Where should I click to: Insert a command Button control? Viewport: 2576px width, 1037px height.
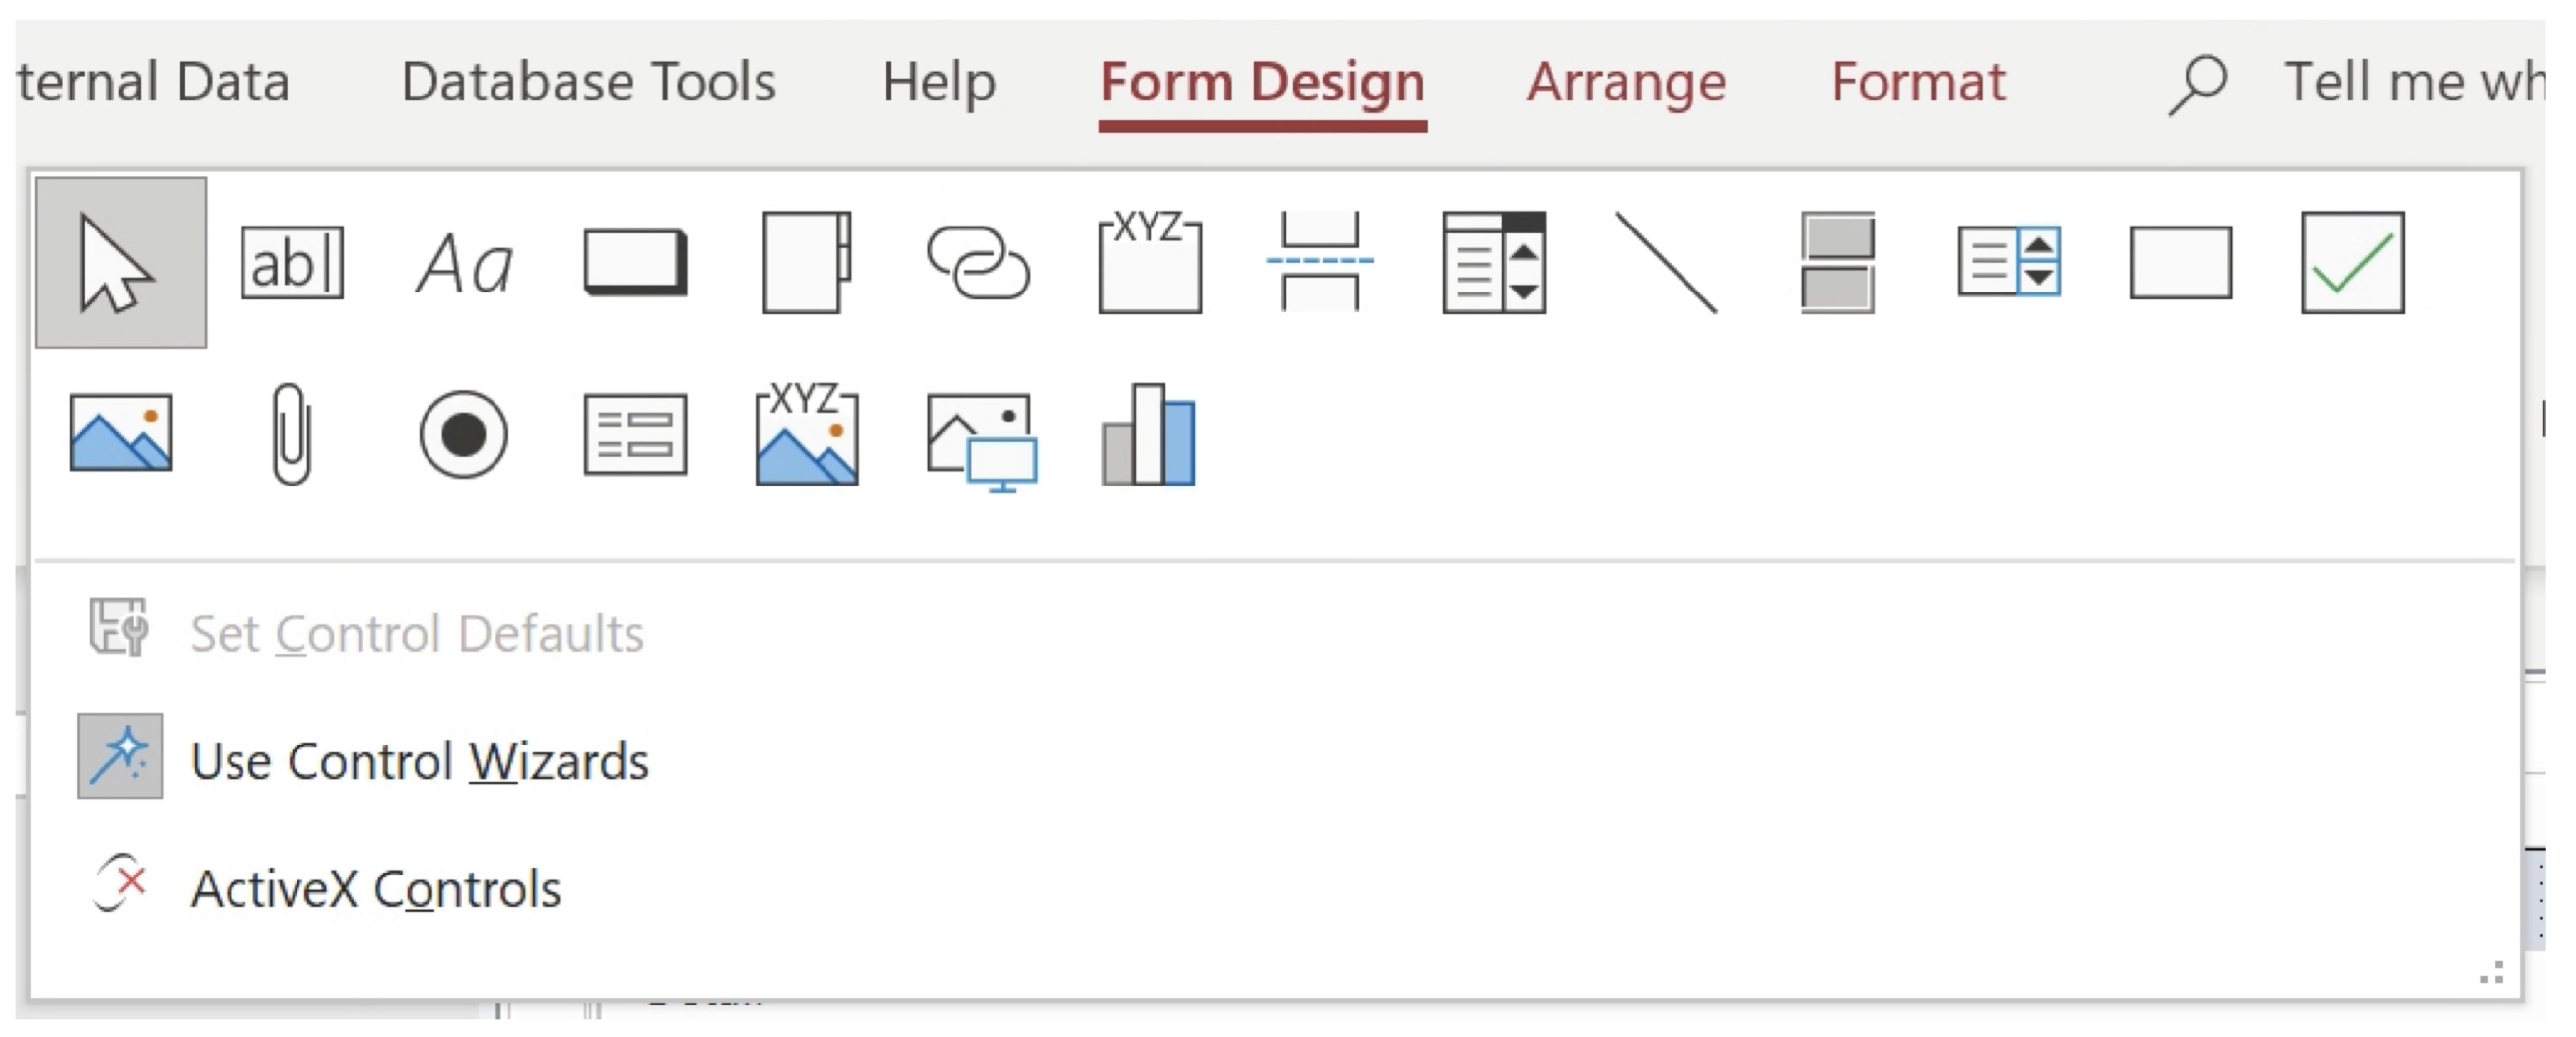pos(635,263)
